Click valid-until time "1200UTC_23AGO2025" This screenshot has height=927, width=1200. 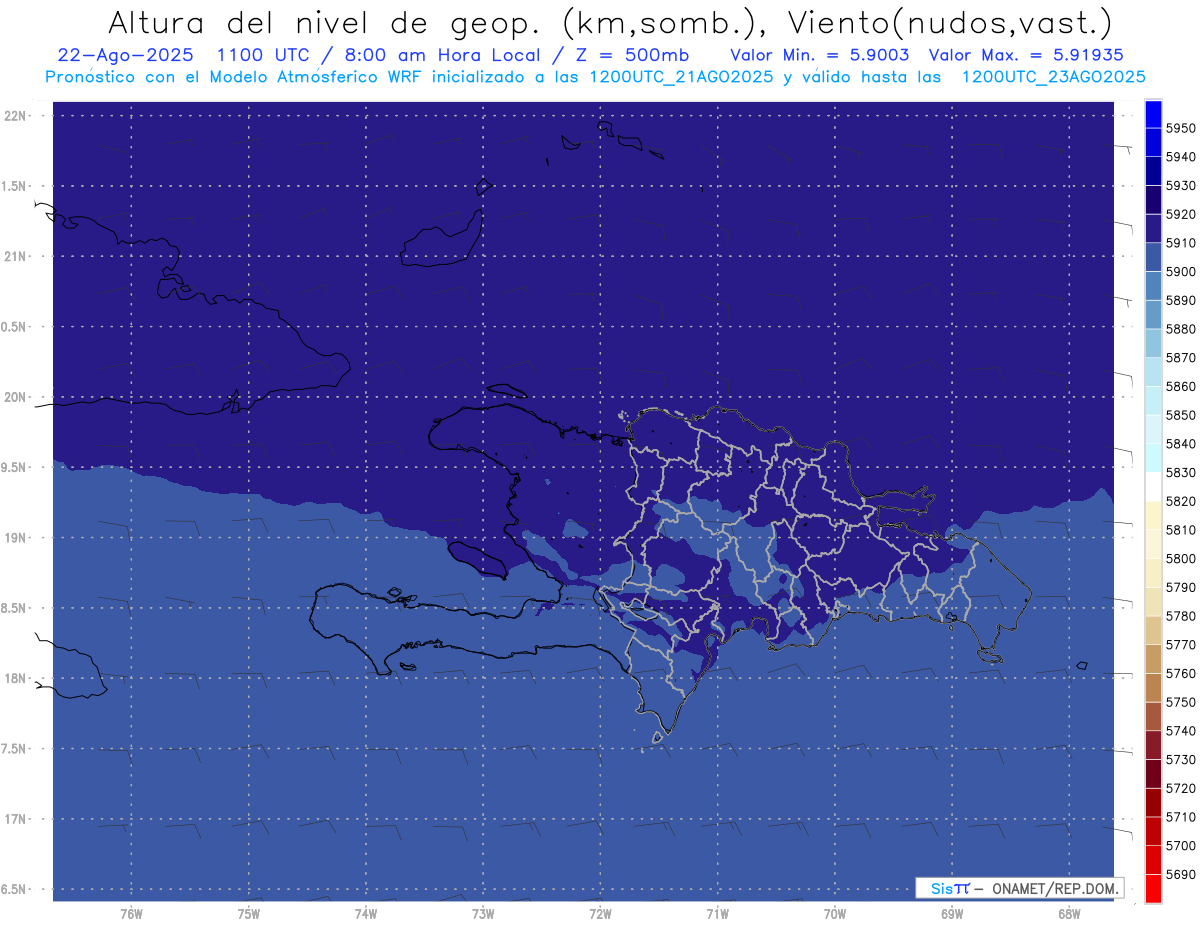click(x=1054, y=76)
